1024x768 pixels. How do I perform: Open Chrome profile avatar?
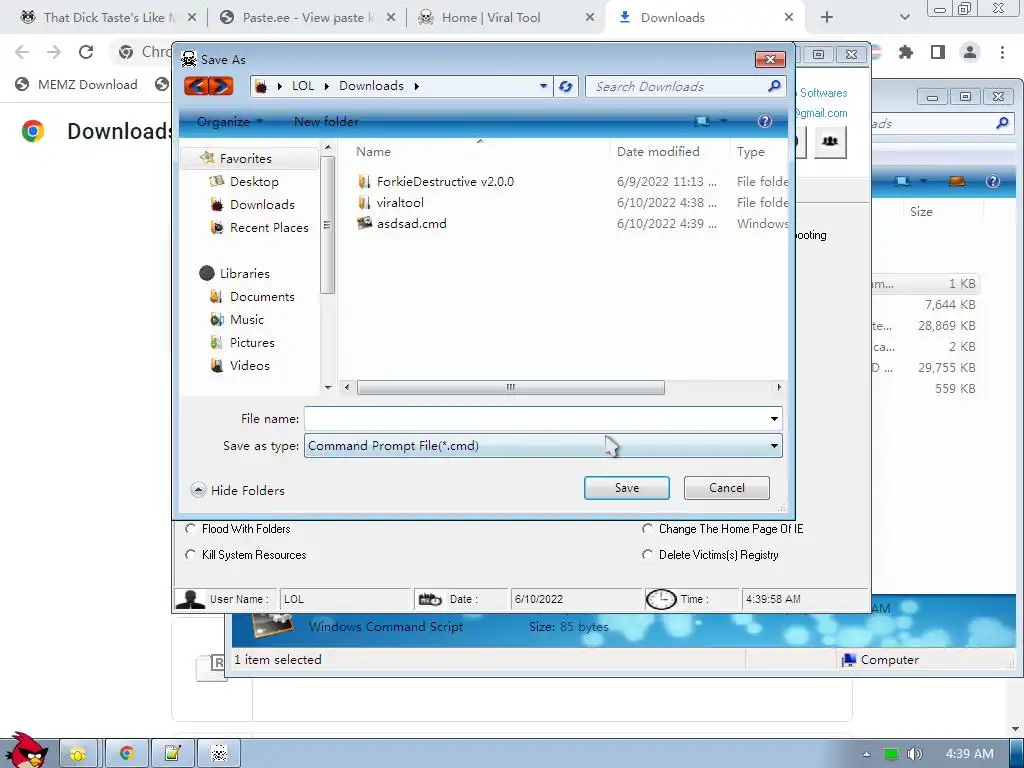coord(970,52)
